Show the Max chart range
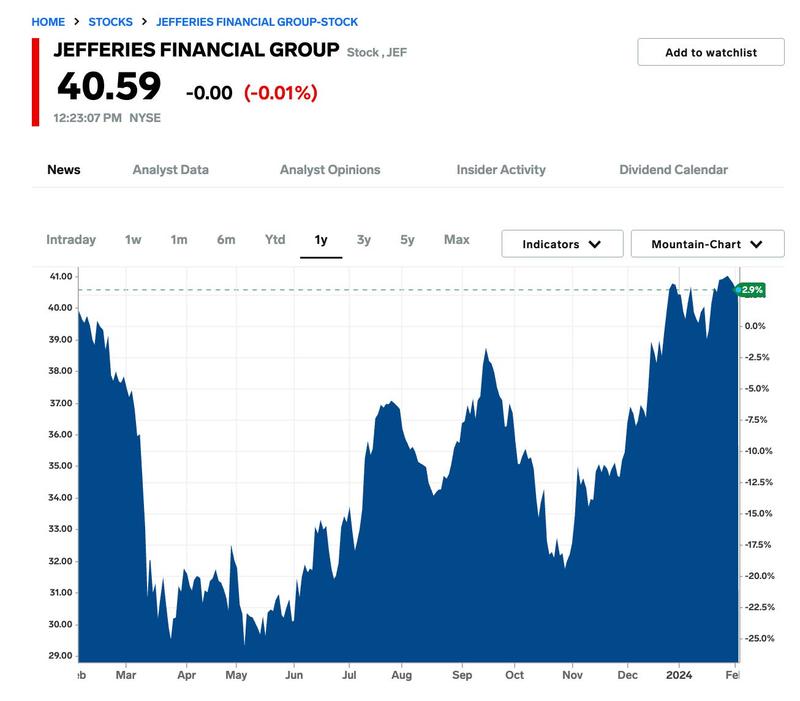Image resolution: width=800 pixels, height=701 pixels. click(x=457, y=240)
